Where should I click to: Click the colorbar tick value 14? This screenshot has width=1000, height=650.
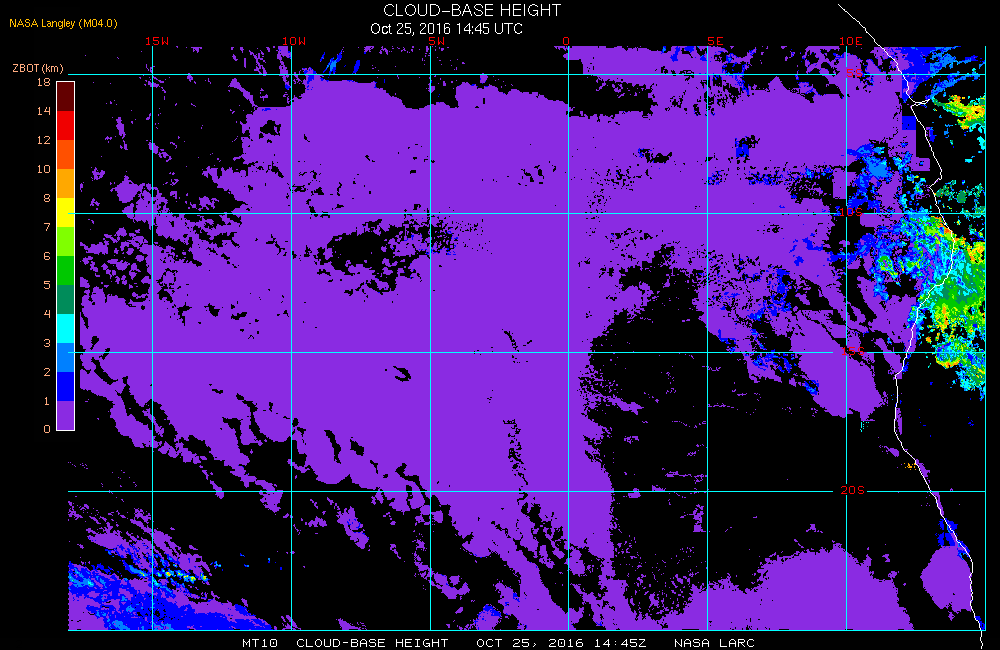(43, 111)
